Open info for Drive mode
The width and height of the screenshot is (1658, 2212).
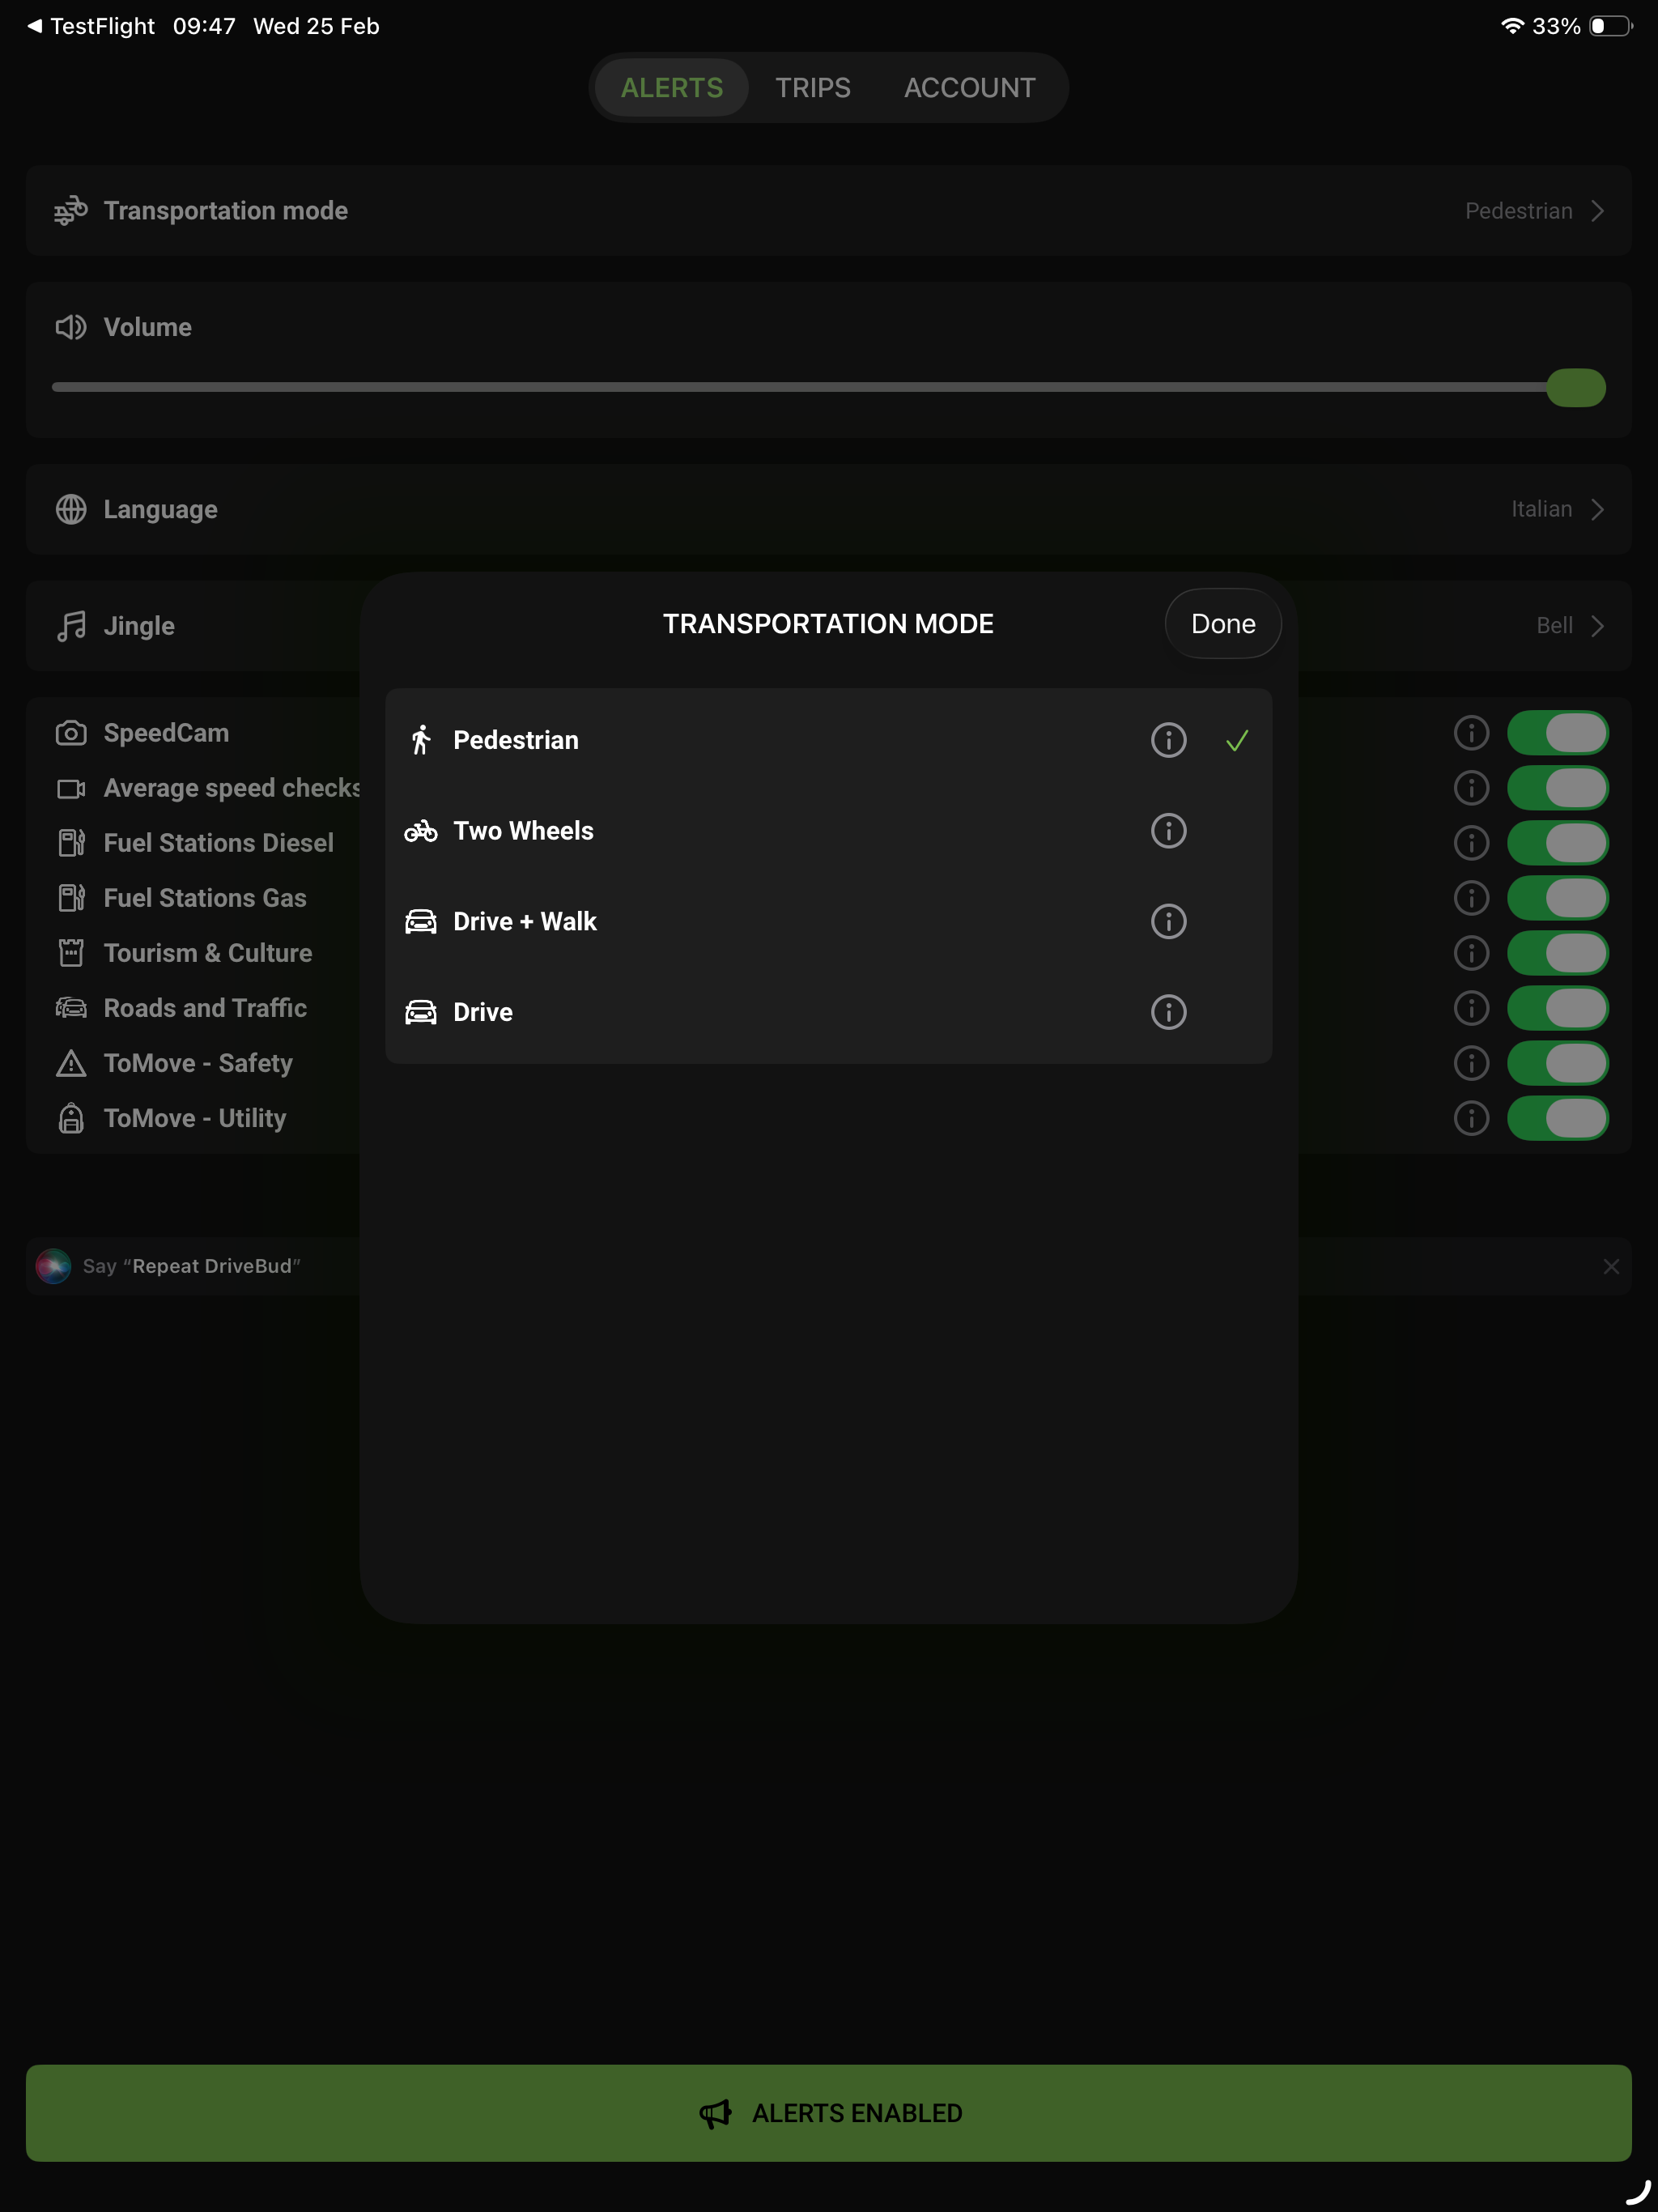pos(1168,1012)
